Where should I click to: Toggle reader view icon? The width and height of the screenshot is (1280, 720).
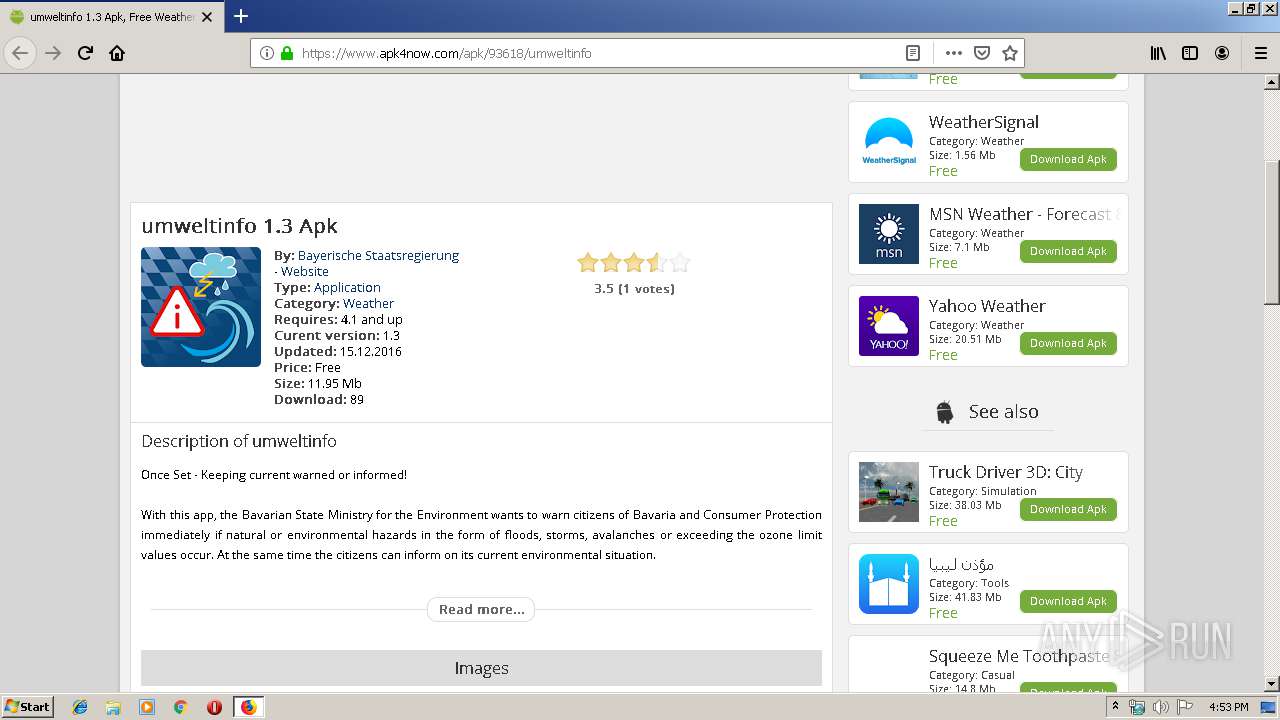click(x=913, y=53)
